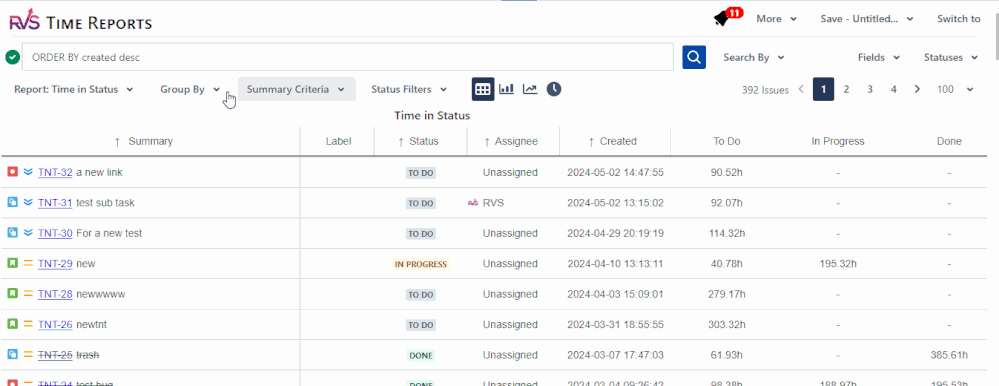Click the 385.61h Done value

(x=949, y=355)
